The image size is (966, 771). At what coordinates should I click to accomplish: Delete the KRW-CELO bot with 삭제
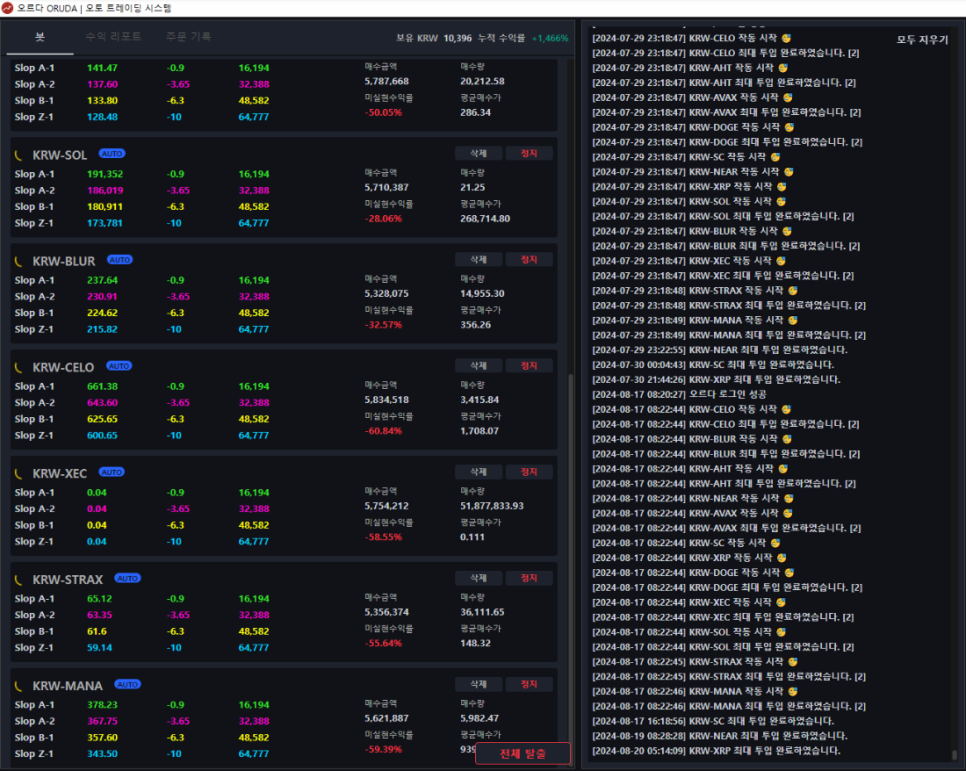point(479,365)
